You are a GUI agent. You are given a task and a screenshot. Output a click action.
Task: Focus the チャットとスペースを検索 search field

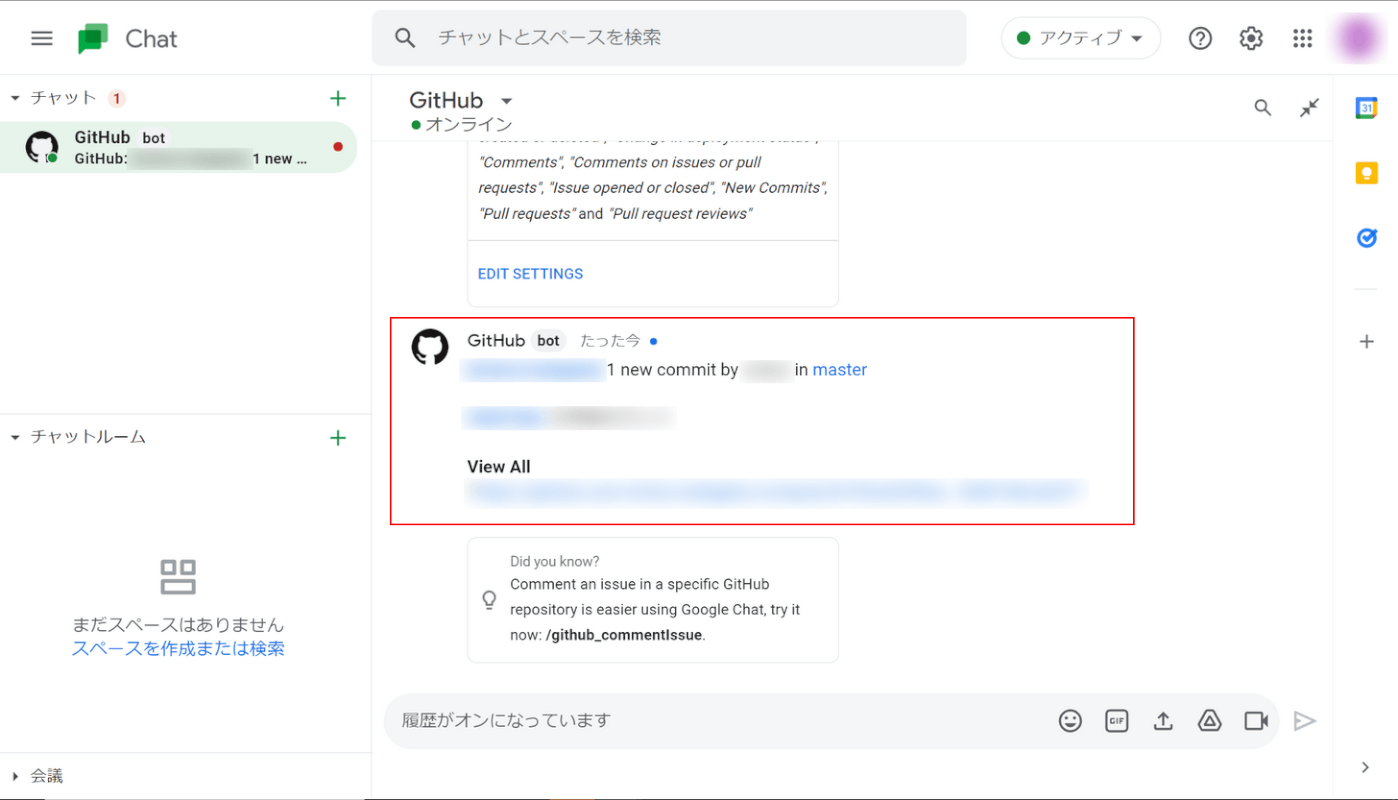(x=669, y=38)
